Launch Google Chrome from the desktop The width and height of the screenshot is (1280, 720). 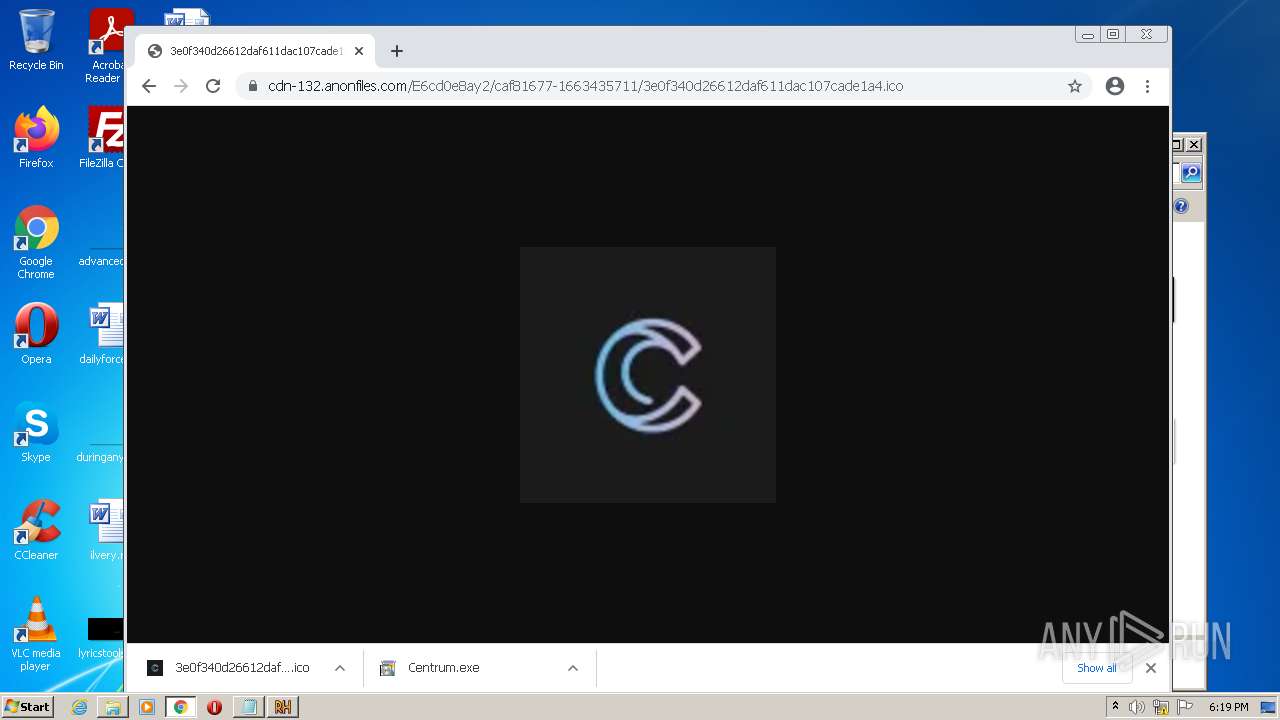click(x=36, y=243)
